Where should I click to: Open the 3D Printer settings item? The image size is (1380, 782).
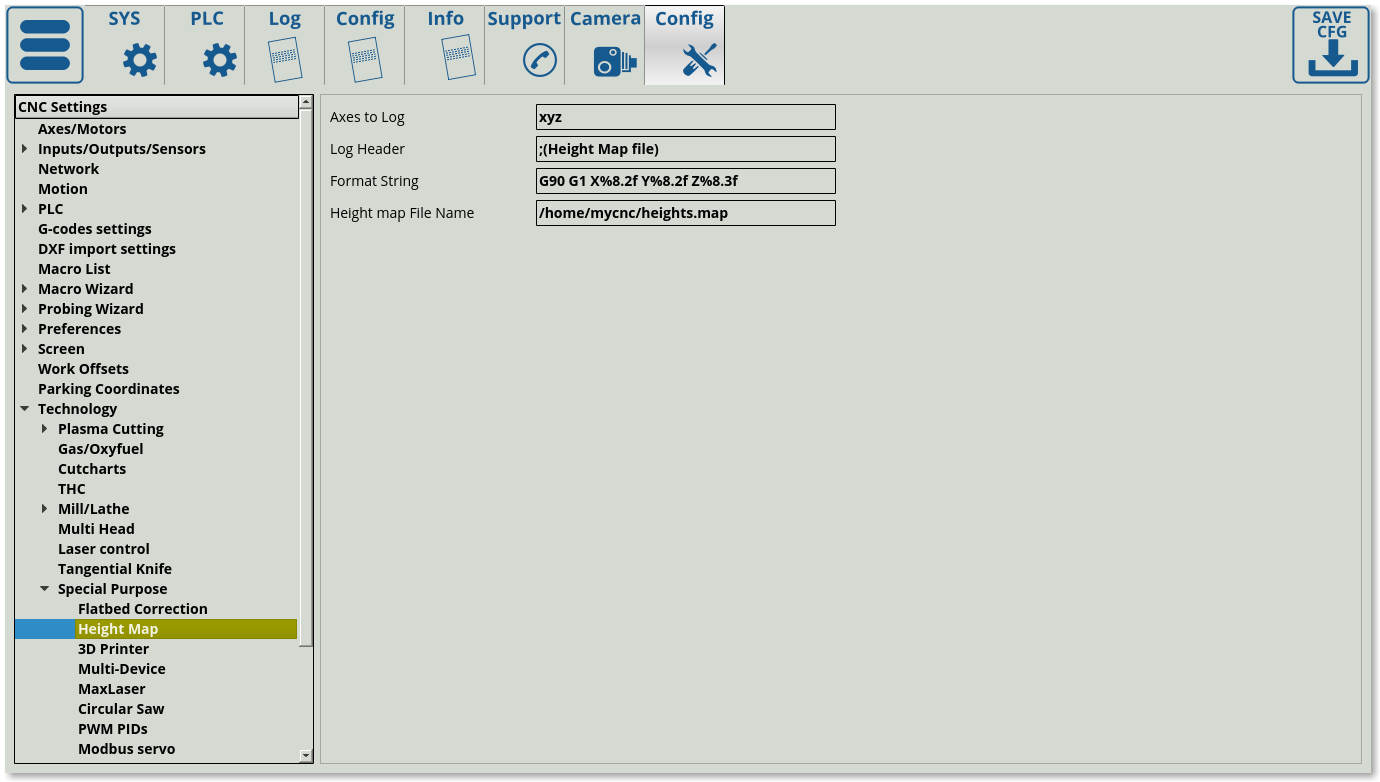[113, 649]
